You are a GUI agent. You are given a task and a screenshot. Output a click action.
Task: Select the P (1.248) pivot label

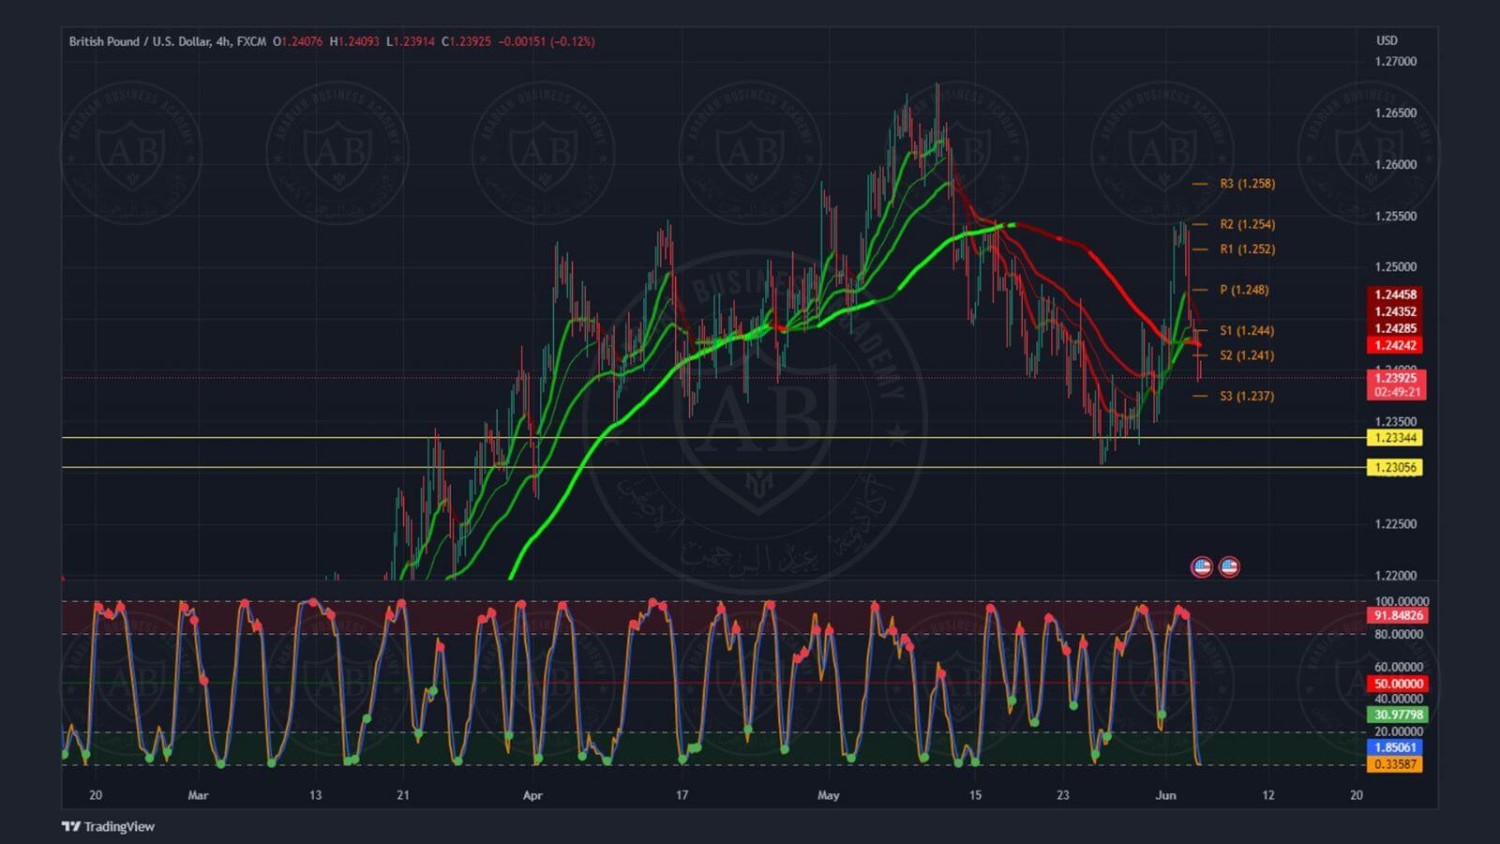(1244, 290)
